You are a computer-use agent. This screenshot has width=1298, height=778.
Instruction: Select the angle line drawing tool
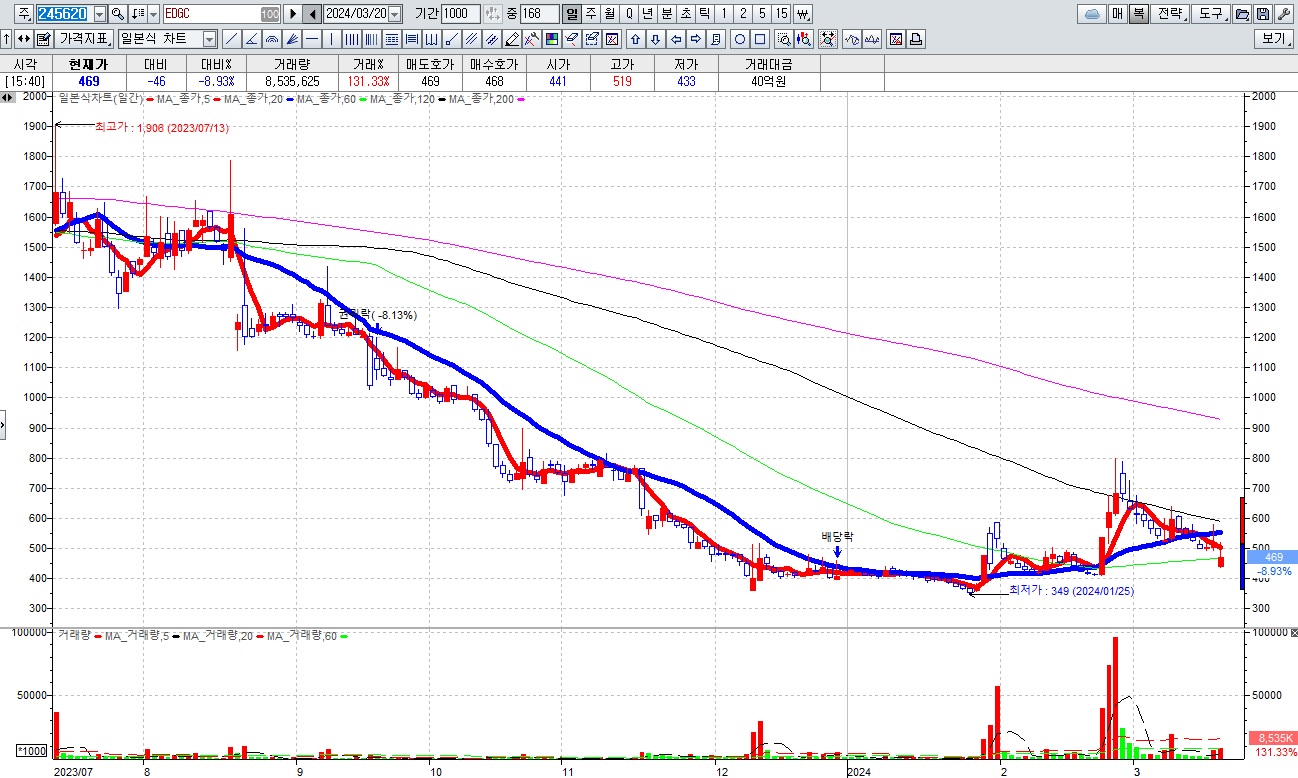pos(251,39)
